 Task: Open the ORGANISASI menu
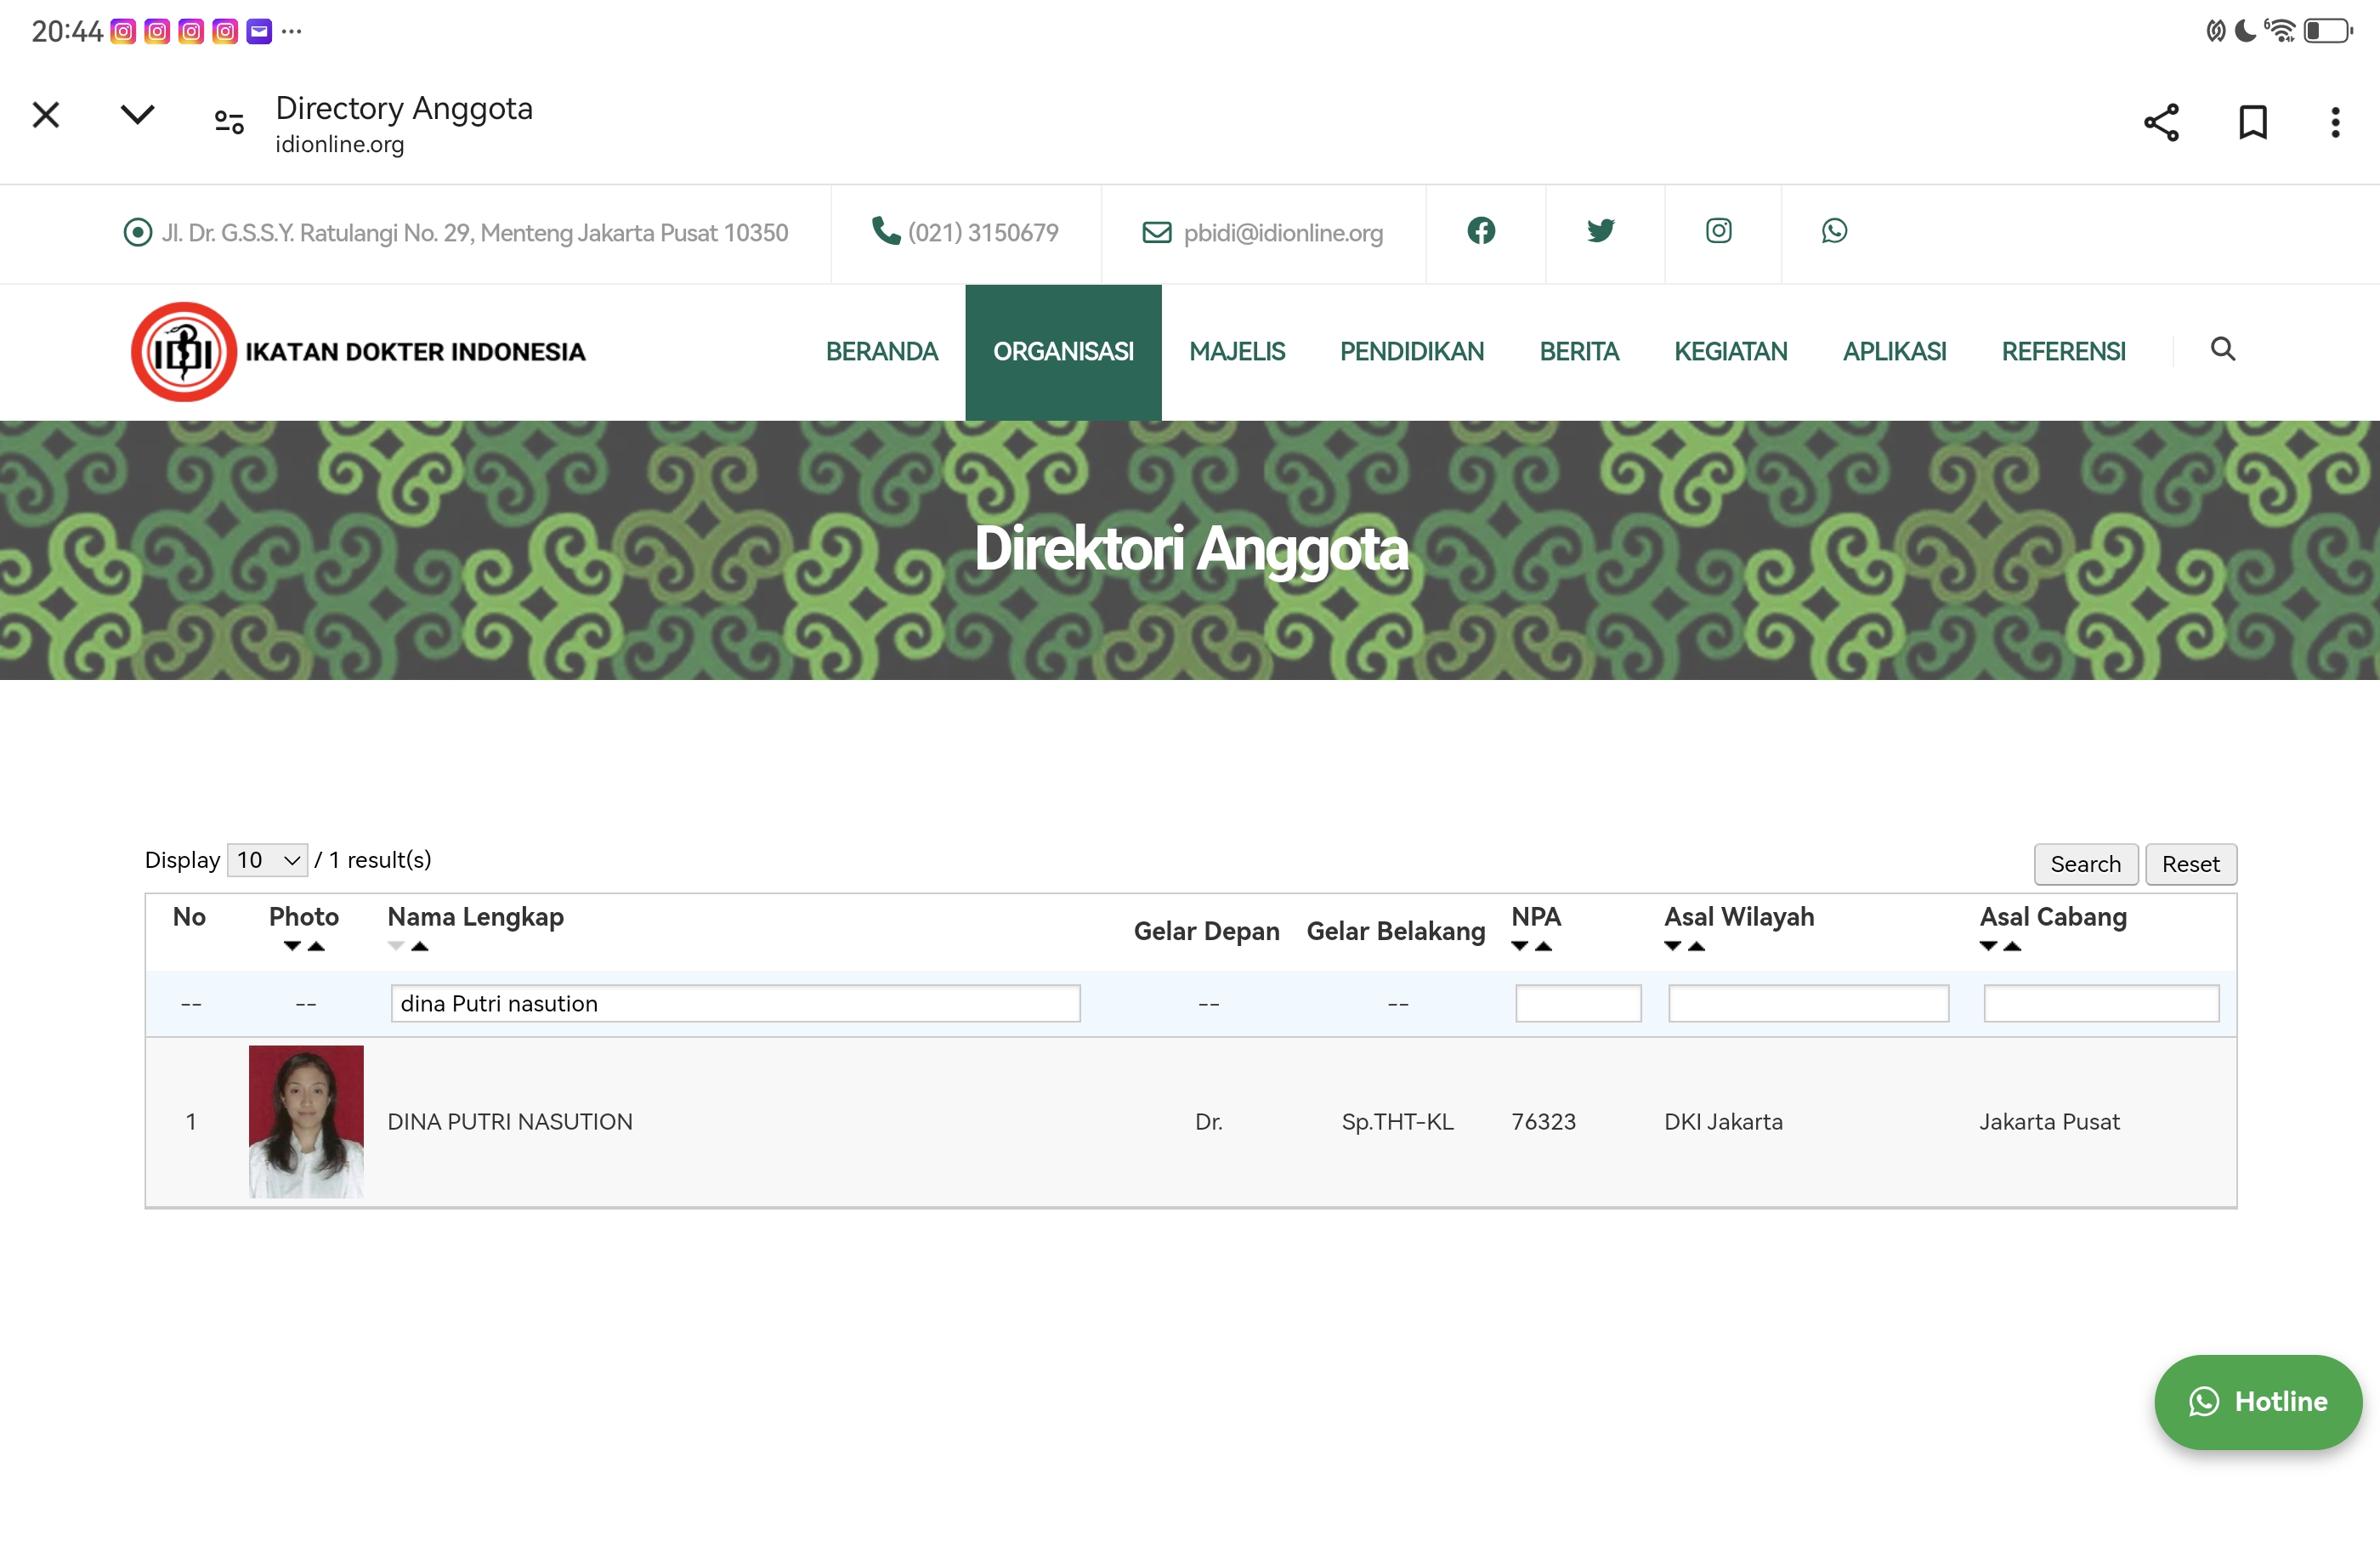(x=1063, y=352)
